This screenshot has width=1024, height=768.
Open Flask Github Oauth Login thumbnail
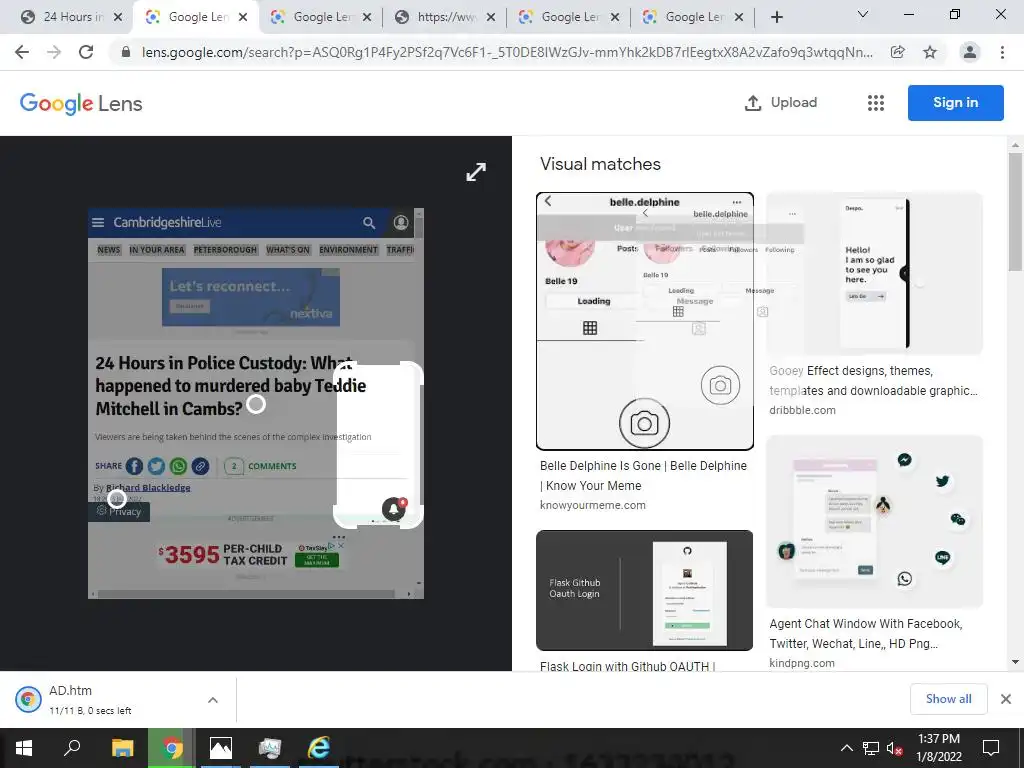coord(645,590)
